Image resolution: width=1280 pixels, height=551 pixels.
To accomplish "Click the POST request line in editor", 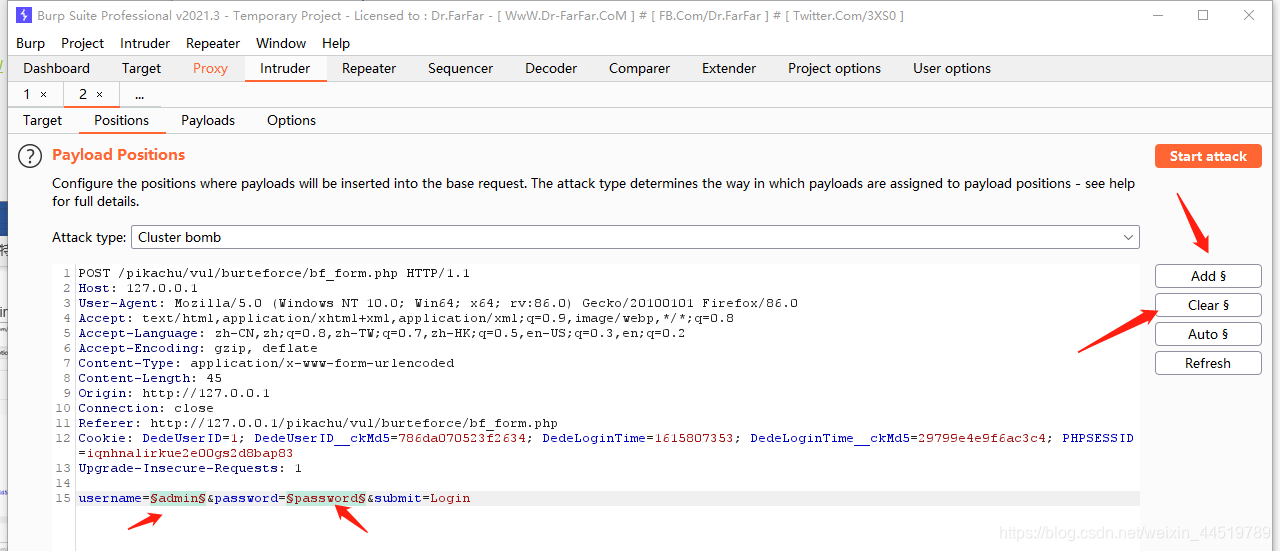I will [274, 273].
